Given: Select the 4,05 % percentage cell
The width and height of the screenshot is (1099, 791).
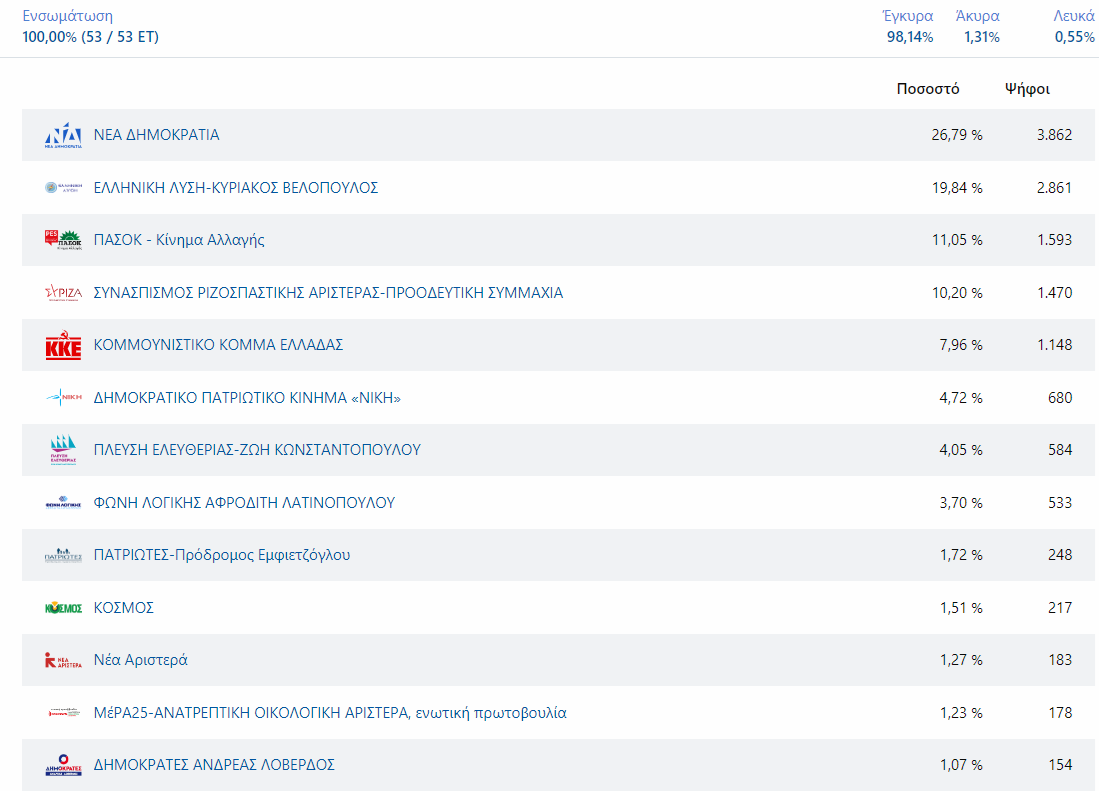Looking at the screenshot, I should [x=961, y=450].
